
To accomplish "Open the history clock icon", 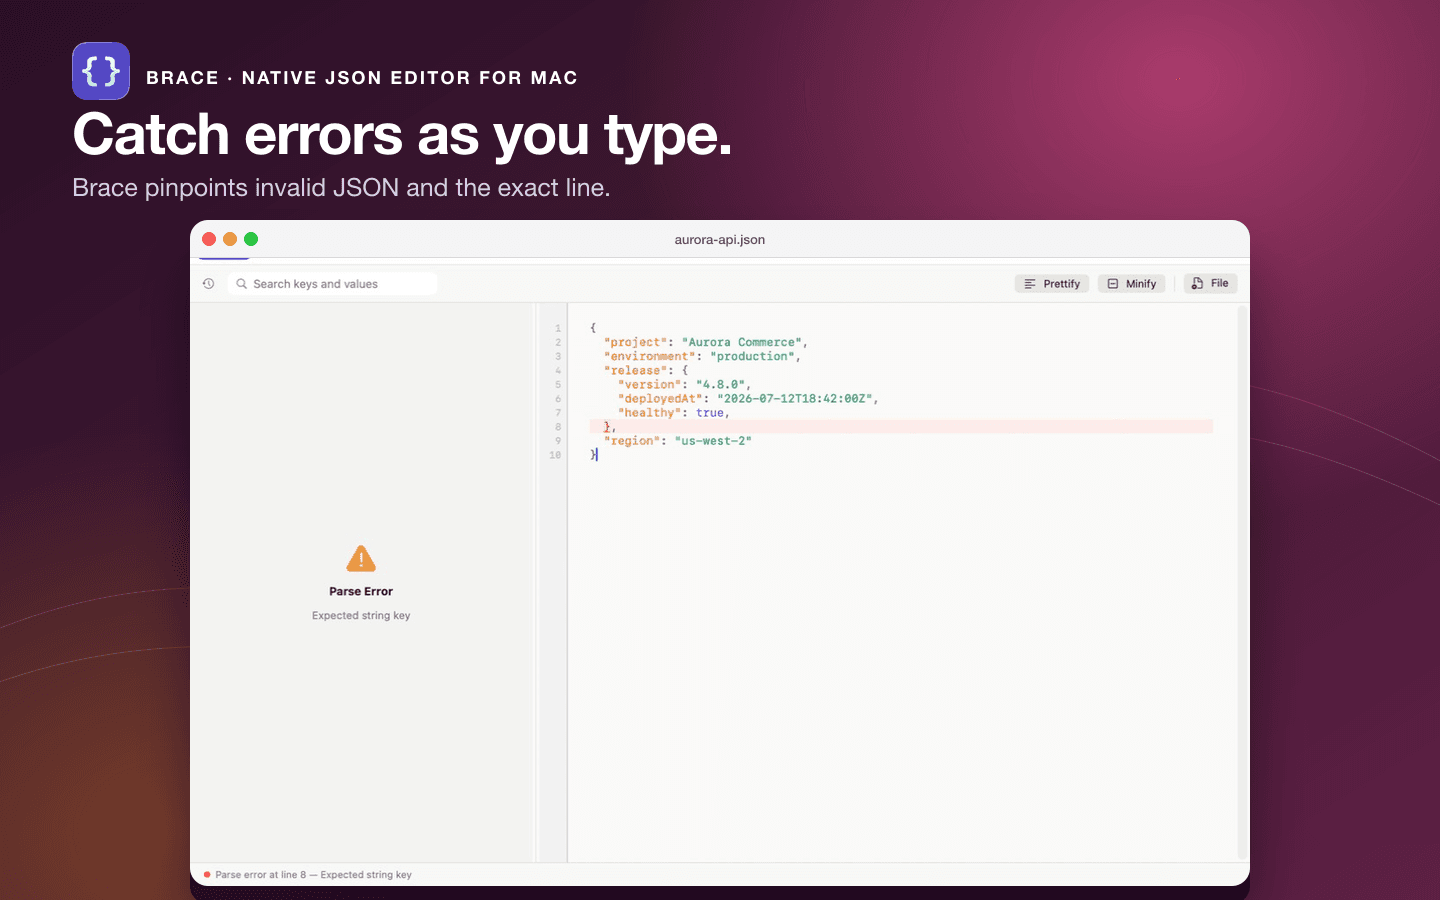I will click(x=208, y=284).
